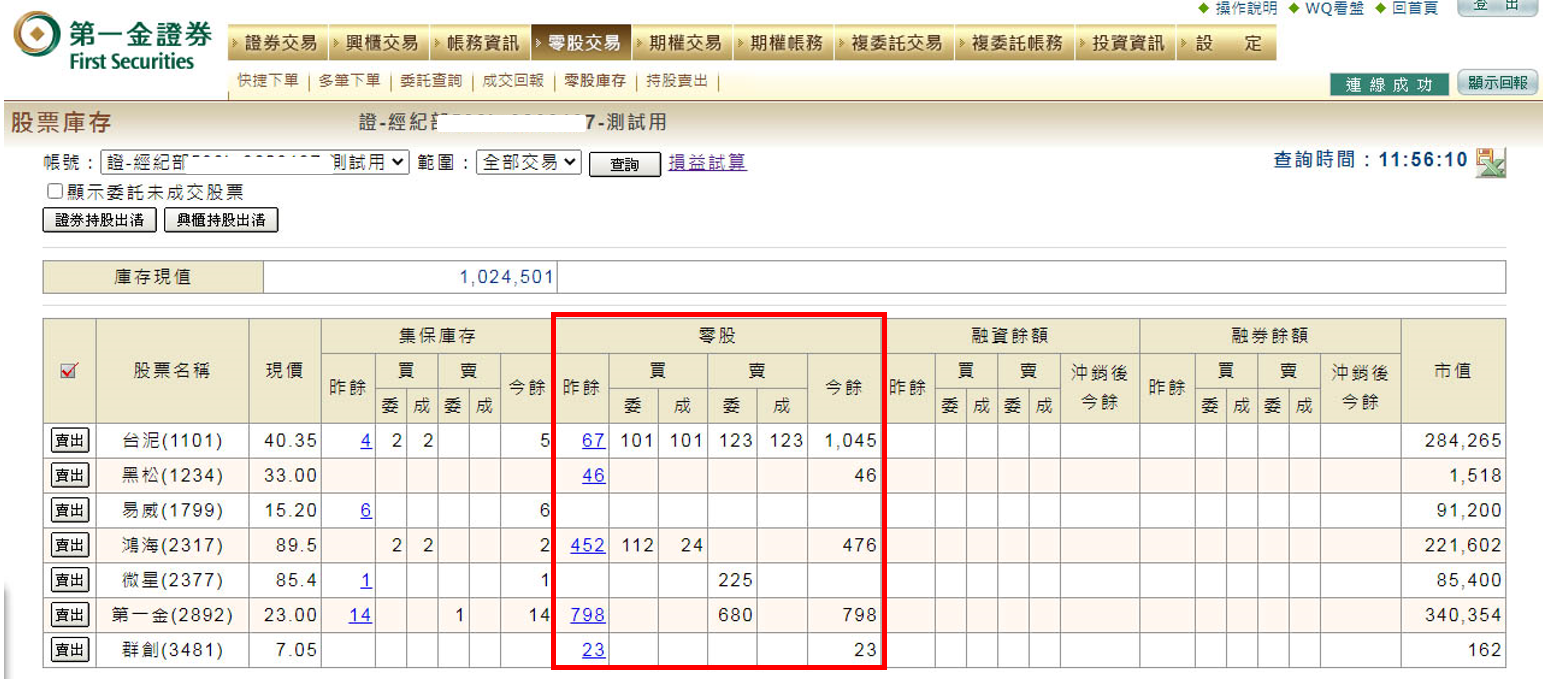Click 證券持股出清 button
This screenshot has width=1543, height=679.
coord(99,220)
